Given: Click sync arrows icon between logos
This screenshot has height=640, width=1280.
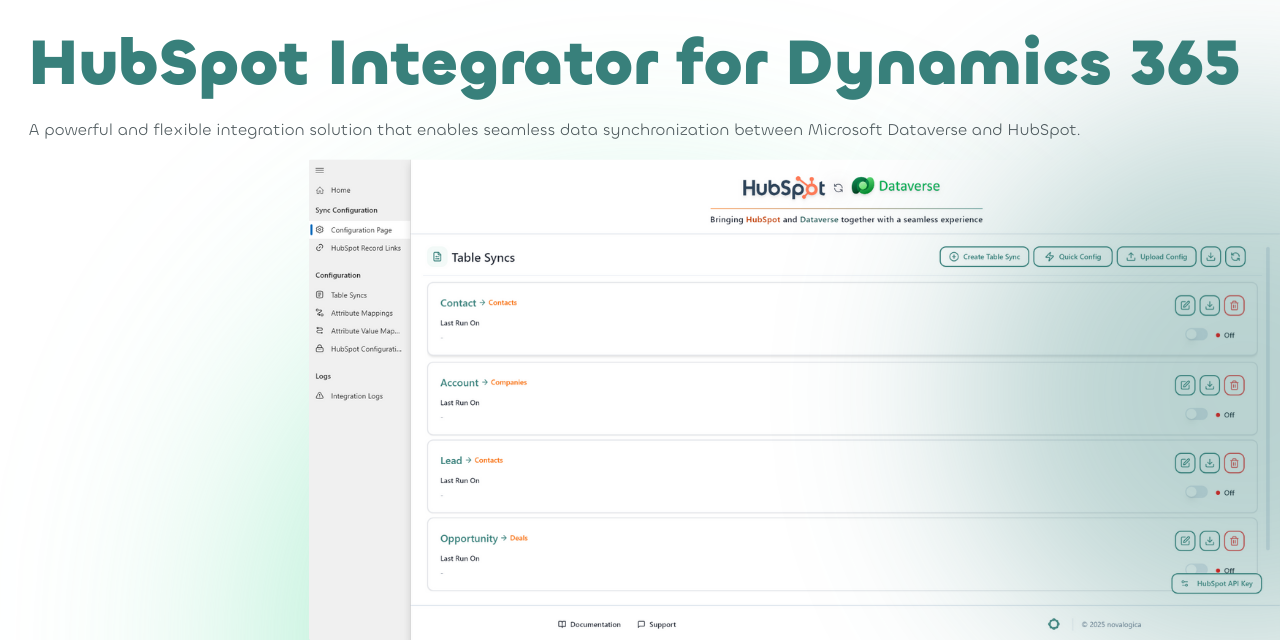Looking at the screenshot, I should pos(838,187).
